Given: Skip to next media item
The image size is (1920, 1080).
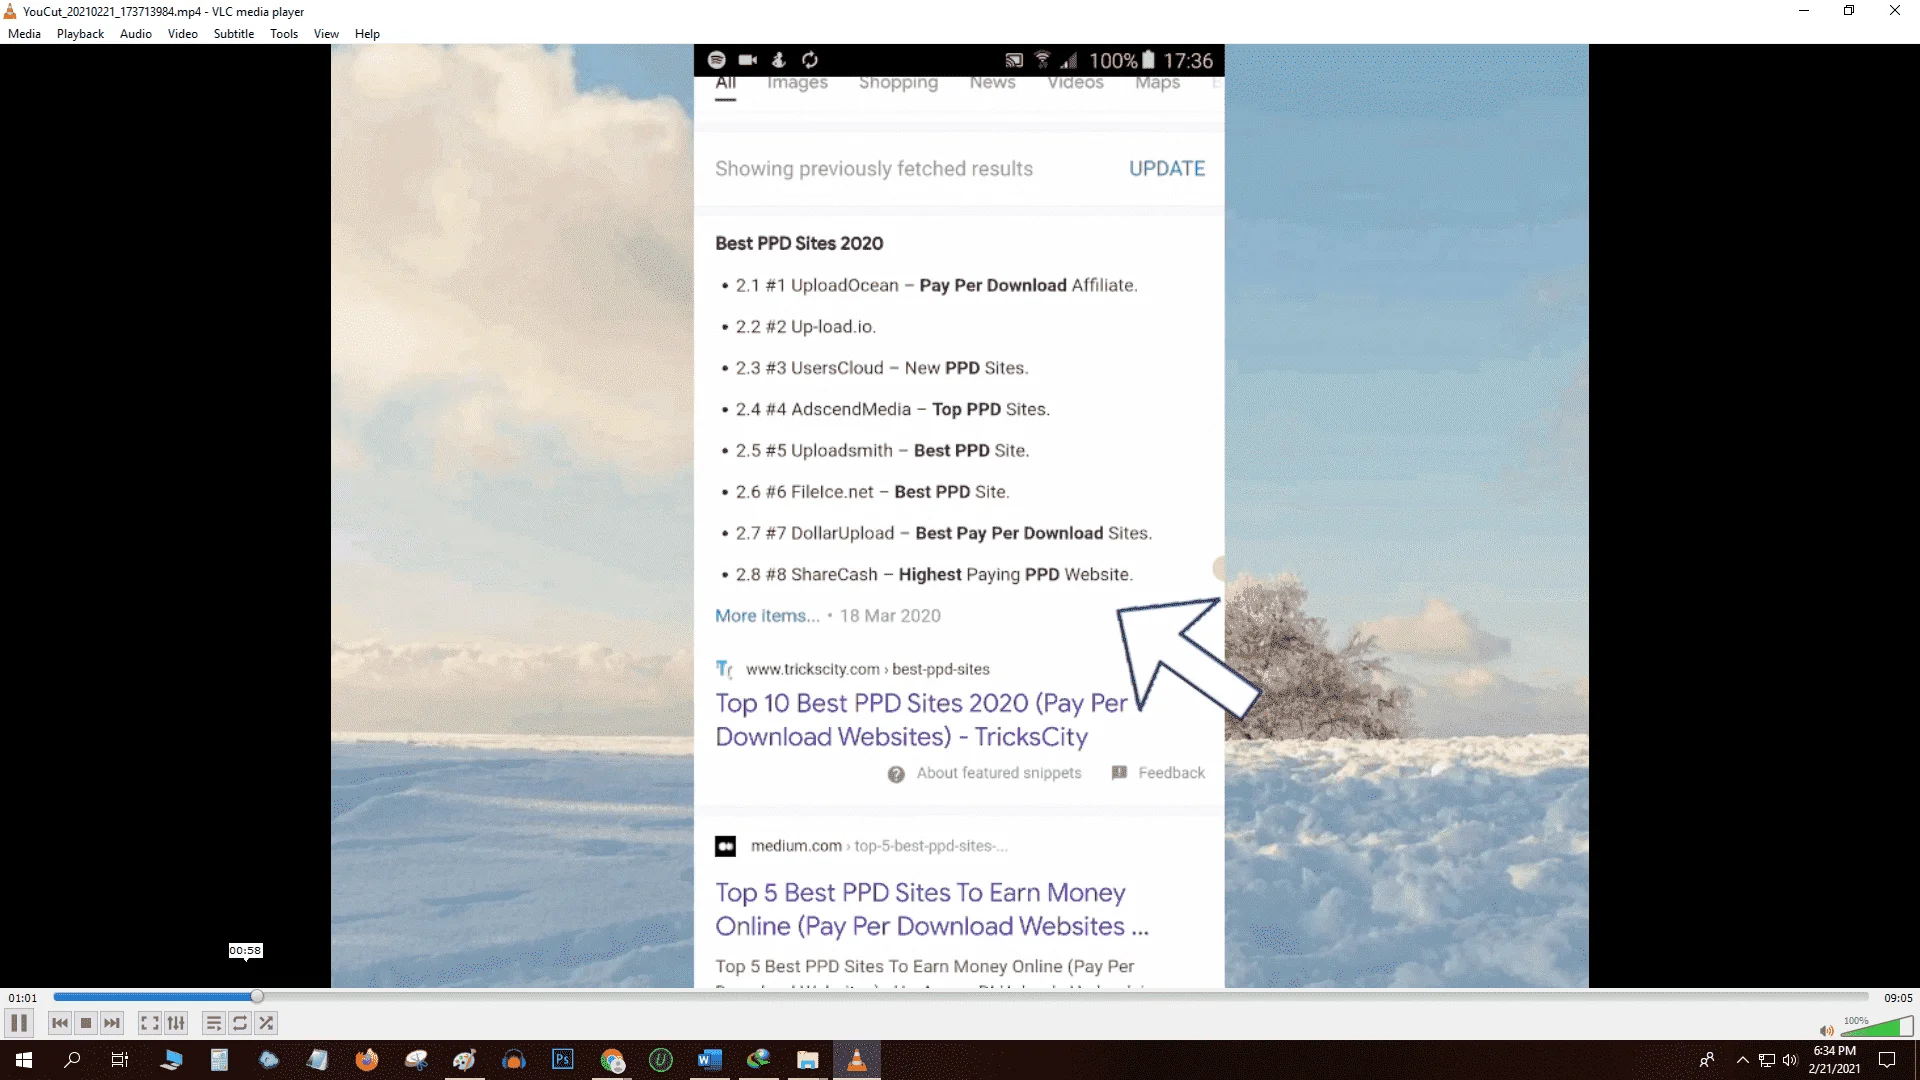Looking at the screenshot, I should (x=112, y=1023).
